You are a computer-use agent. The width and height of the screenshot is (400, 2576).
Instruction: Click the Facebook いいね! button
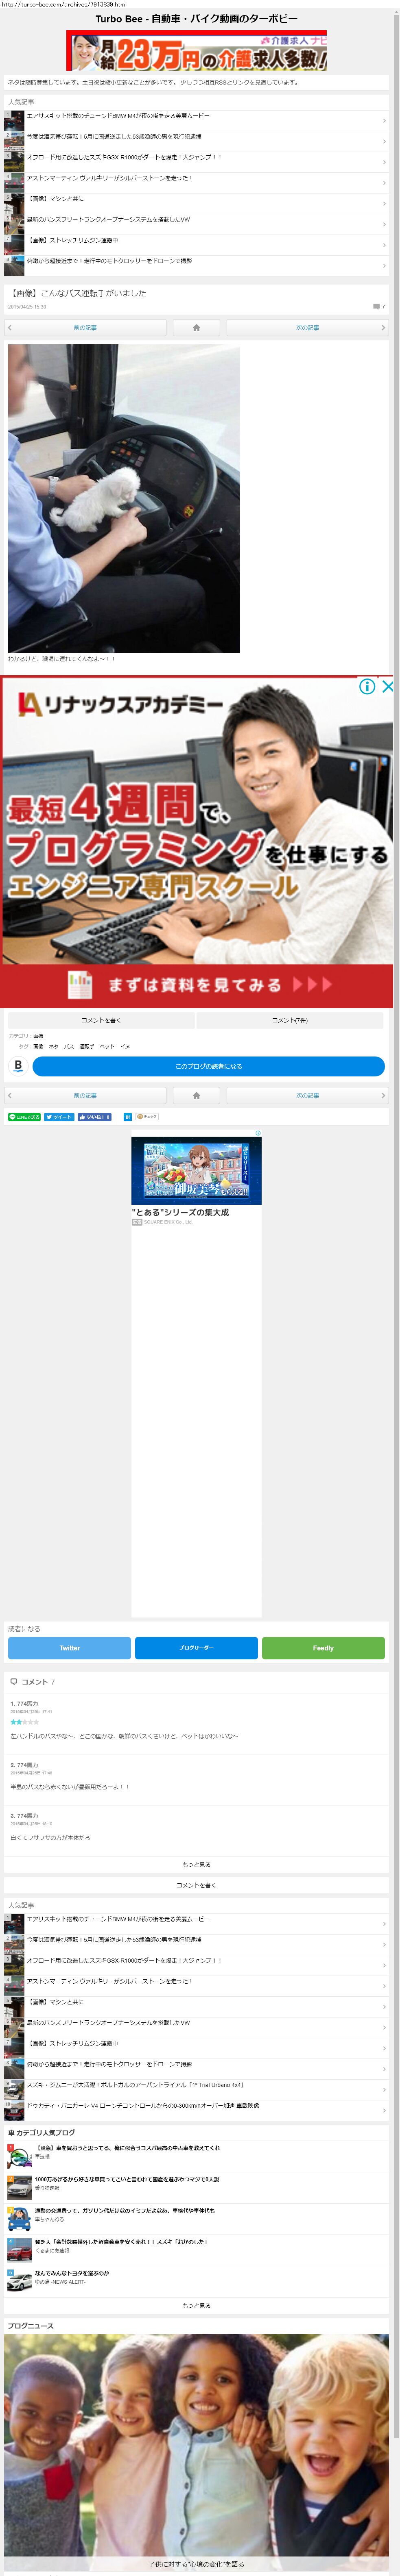(x=94, y=1117)
